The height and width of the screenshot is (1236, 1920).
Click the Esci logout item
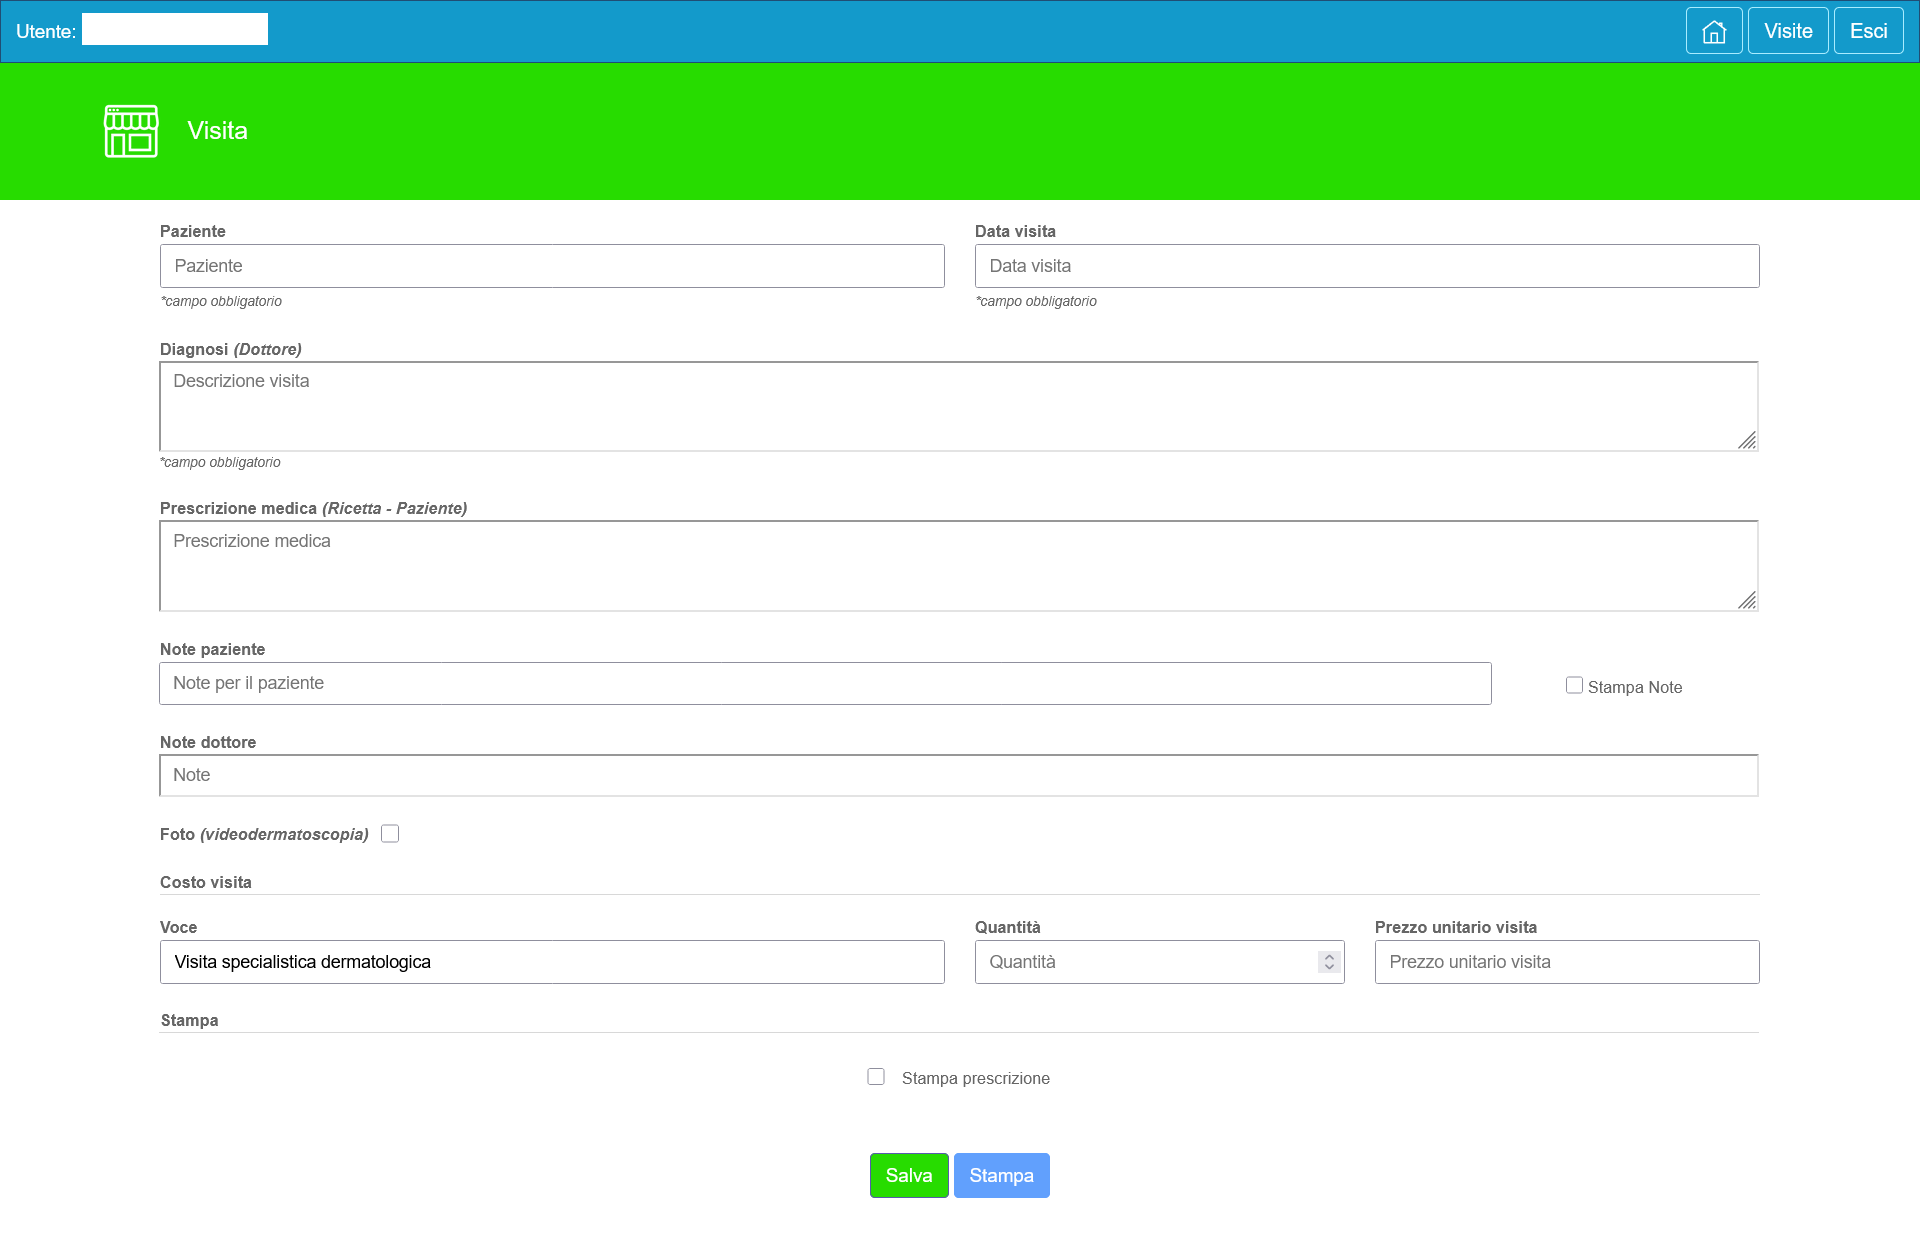(1868, 31)
